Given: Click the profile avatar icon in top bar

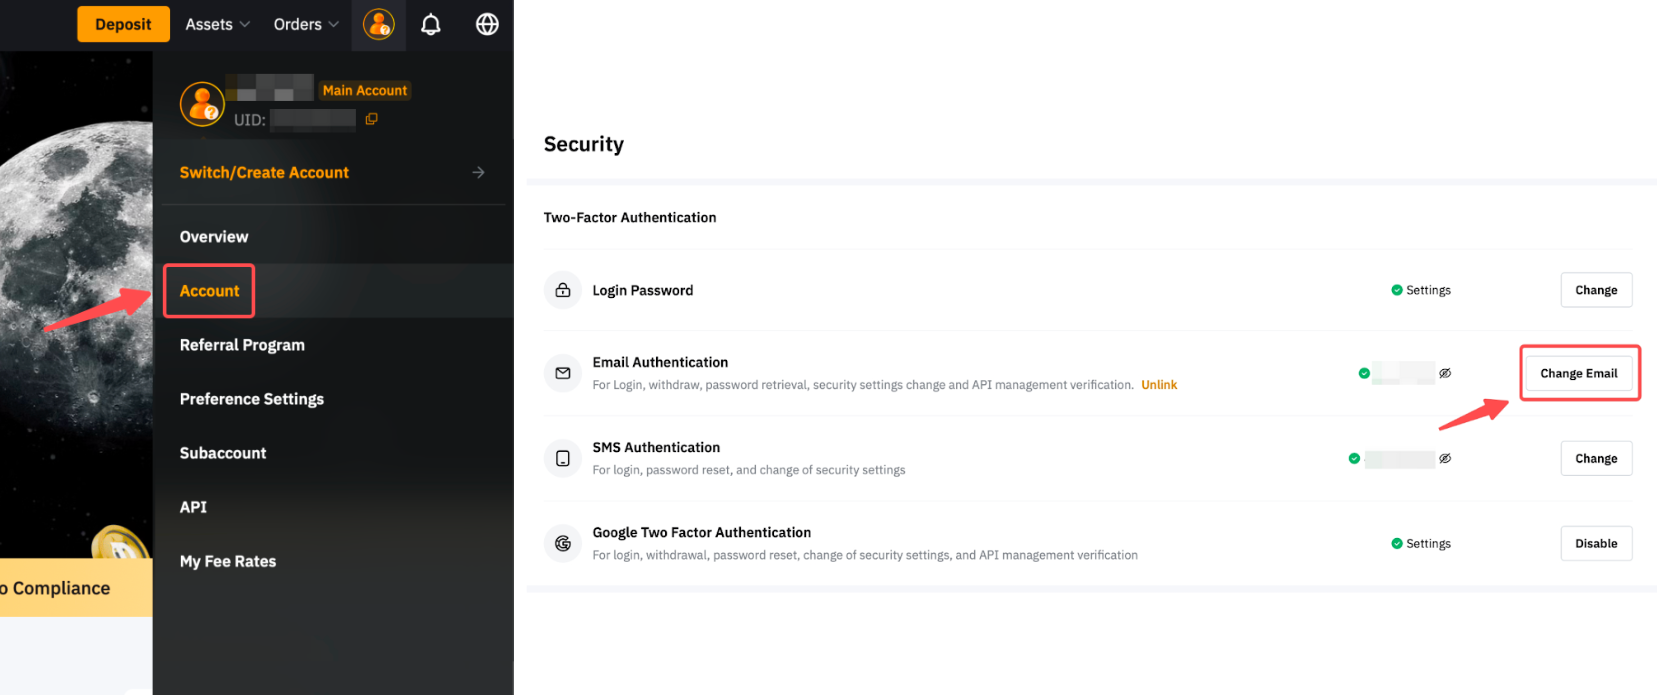Looking at the screenshot, I should (378, 24).
